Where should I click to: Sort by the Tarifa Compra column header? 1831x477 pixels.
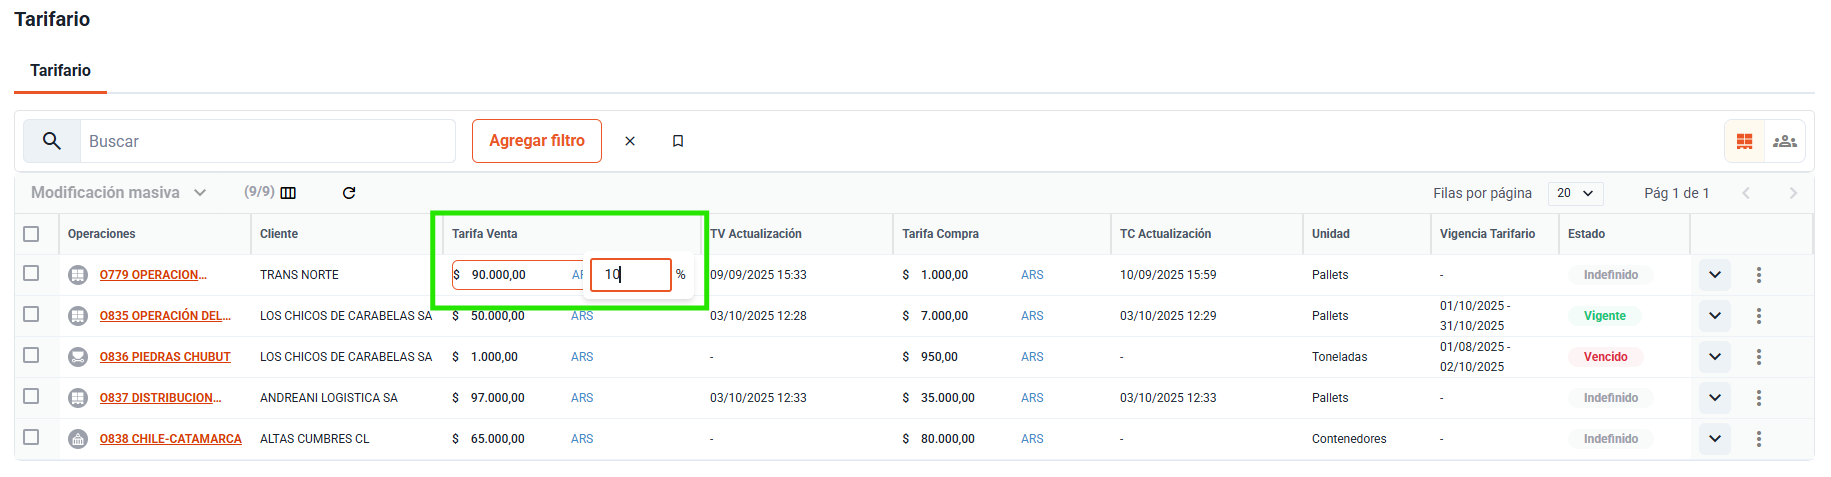pos(940,234)
